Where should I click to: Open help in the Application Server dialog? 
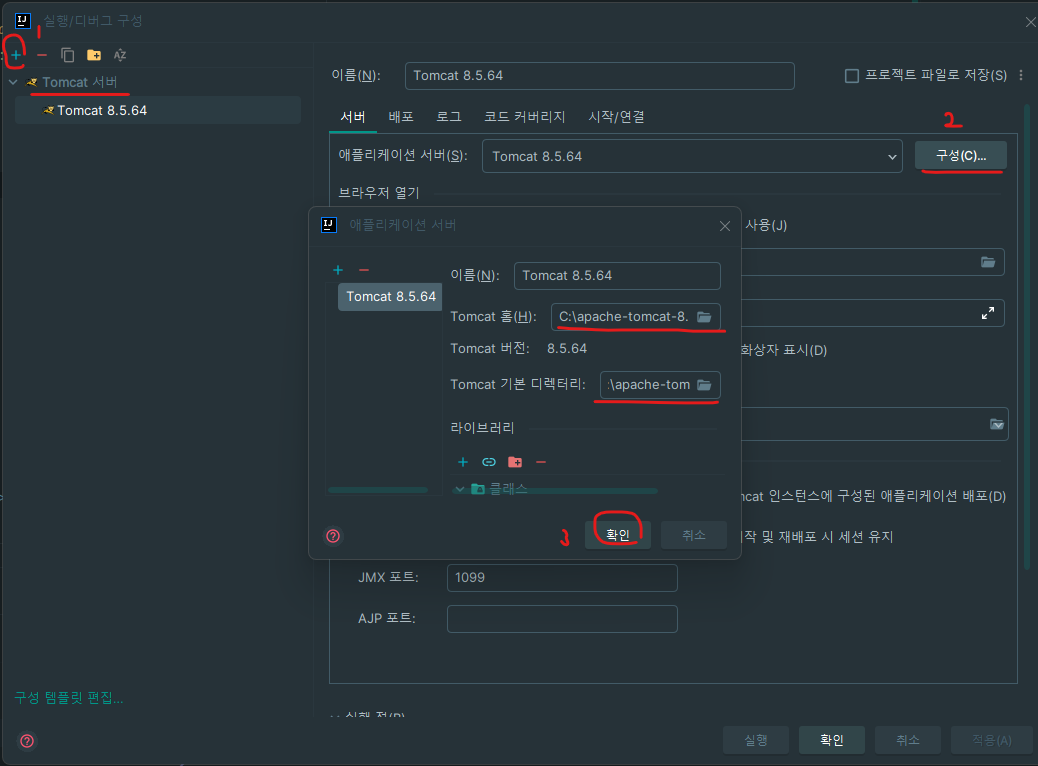click(x=333, y=536)
